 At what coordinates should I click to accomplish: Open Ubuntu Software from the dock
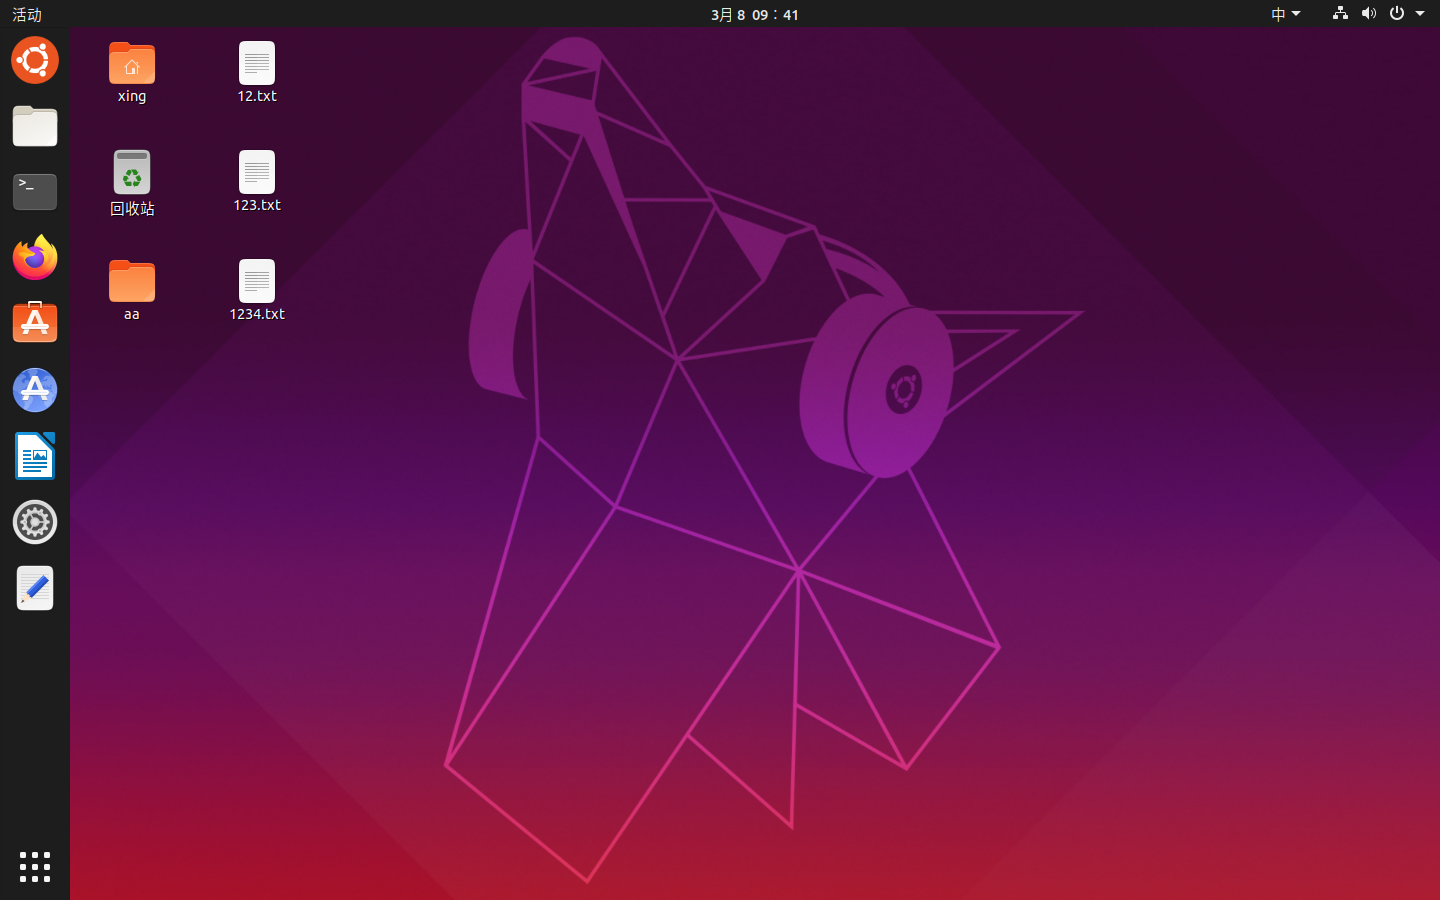coord(35,322)
